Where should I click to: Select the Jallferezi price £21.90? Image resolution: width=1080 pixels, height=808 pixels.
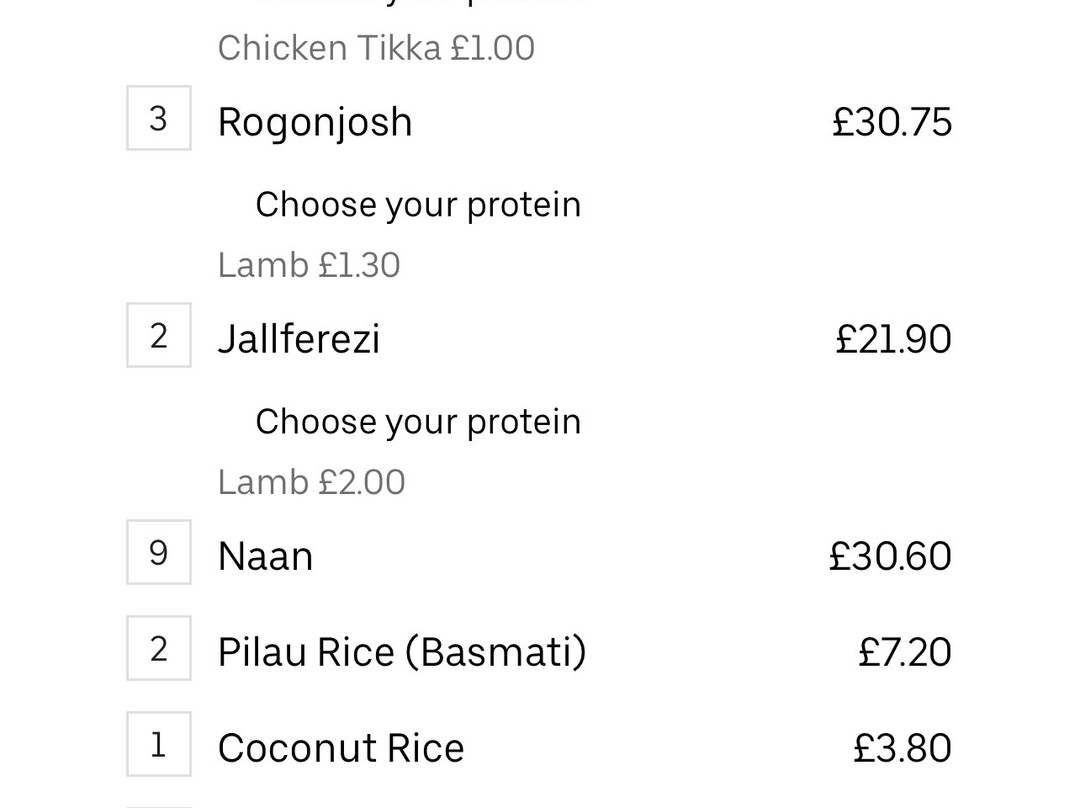893,339
